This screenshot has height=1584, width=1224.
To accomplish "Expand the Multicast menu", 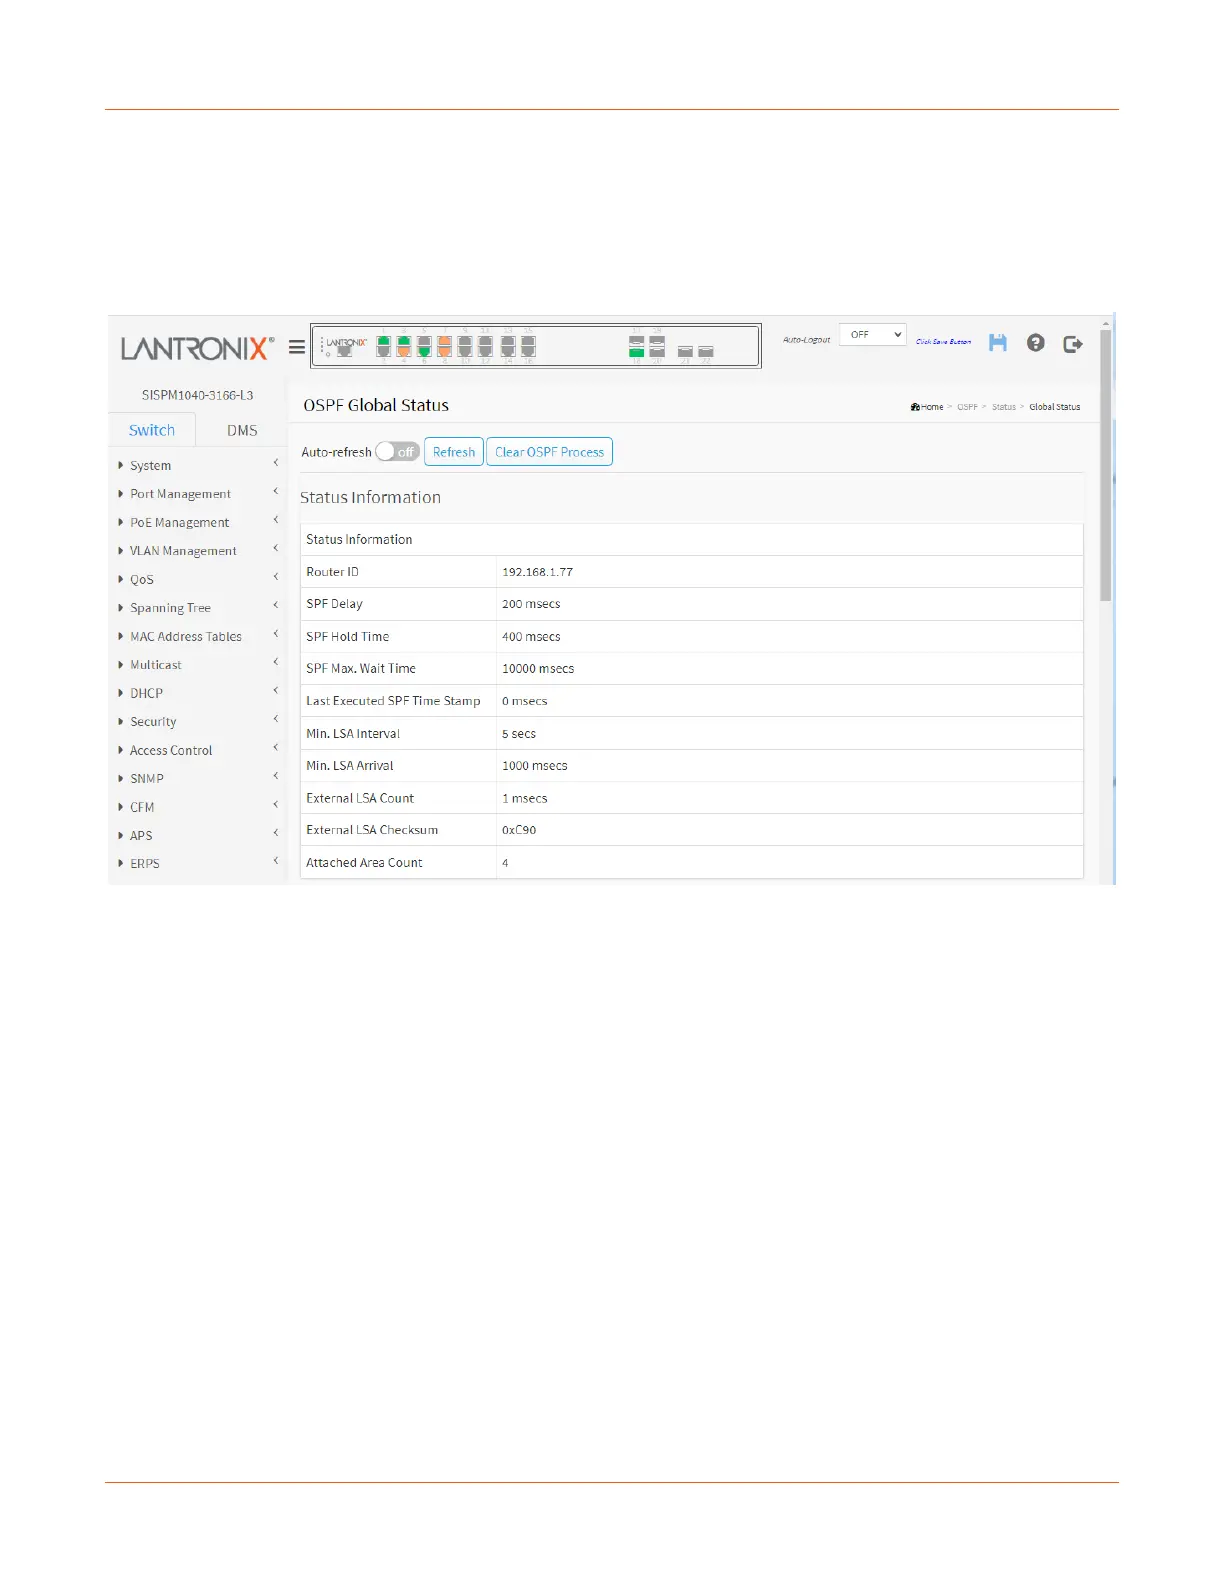I will click(198, 665).
